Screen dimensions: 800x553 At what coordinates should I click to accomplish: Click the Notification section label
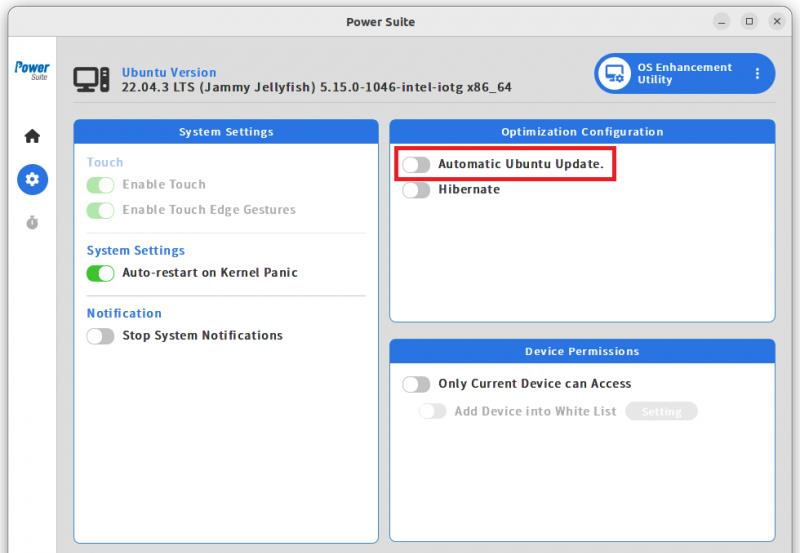pyautogui.click(x=124, y=313)
